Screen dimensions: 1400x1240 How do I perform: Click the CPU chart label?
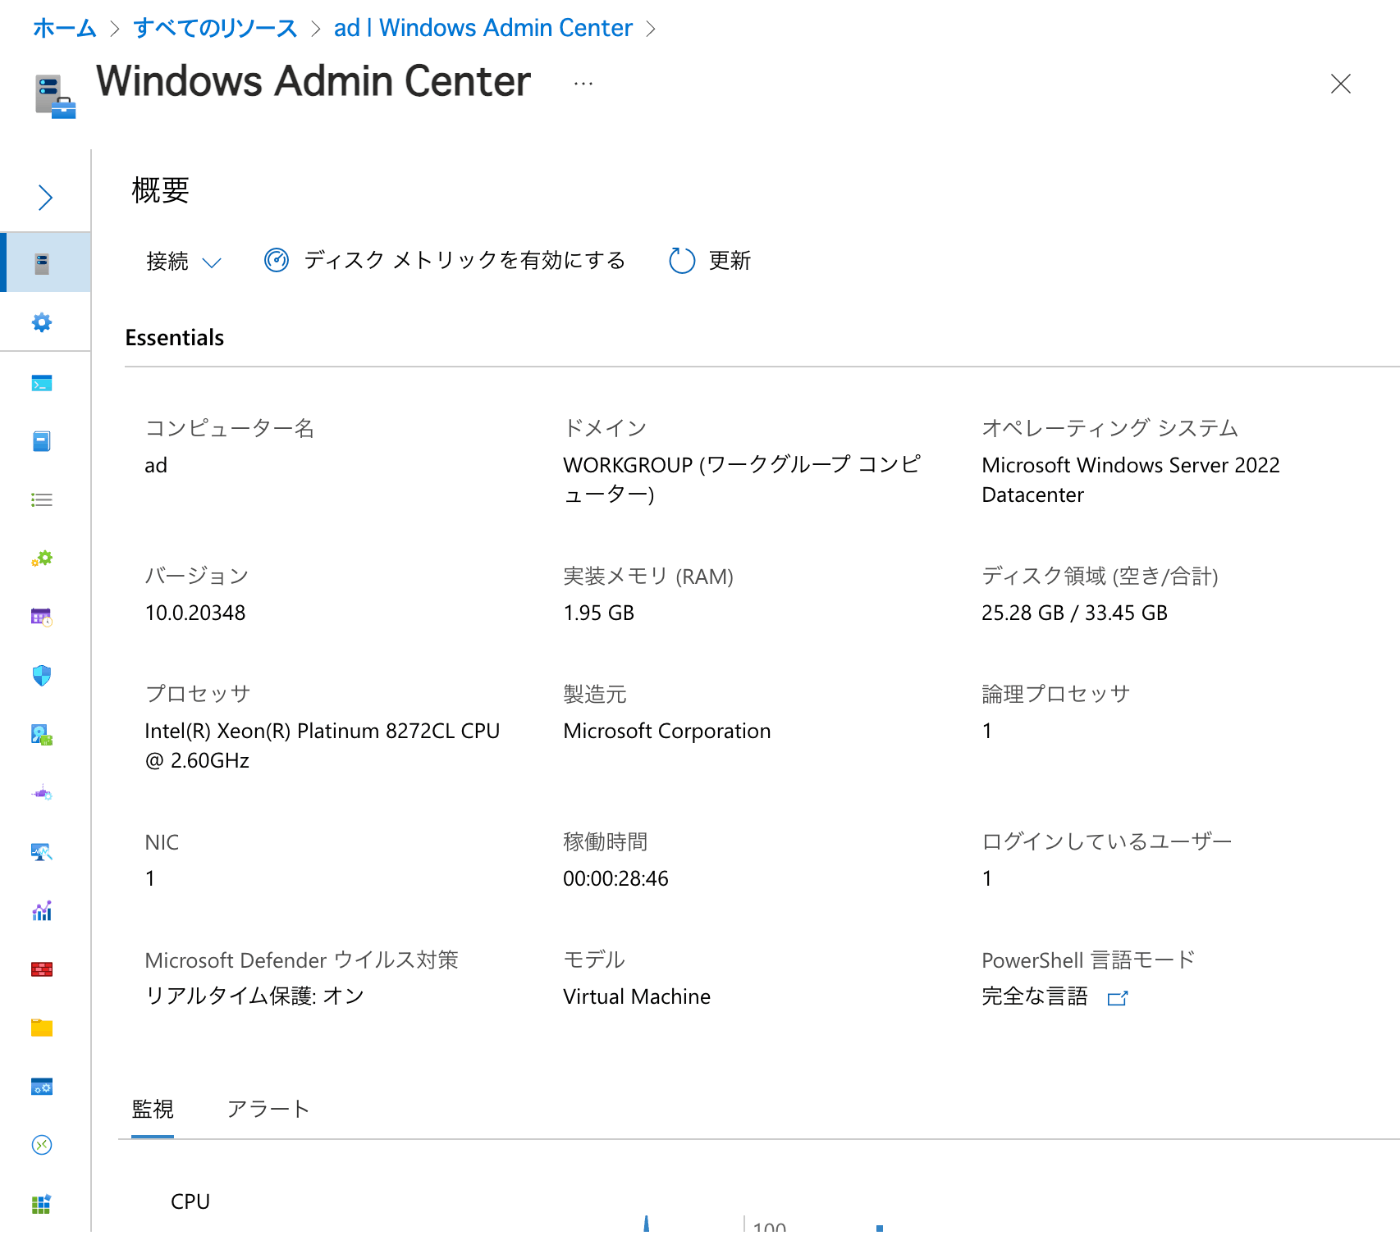pos(190,1202)
